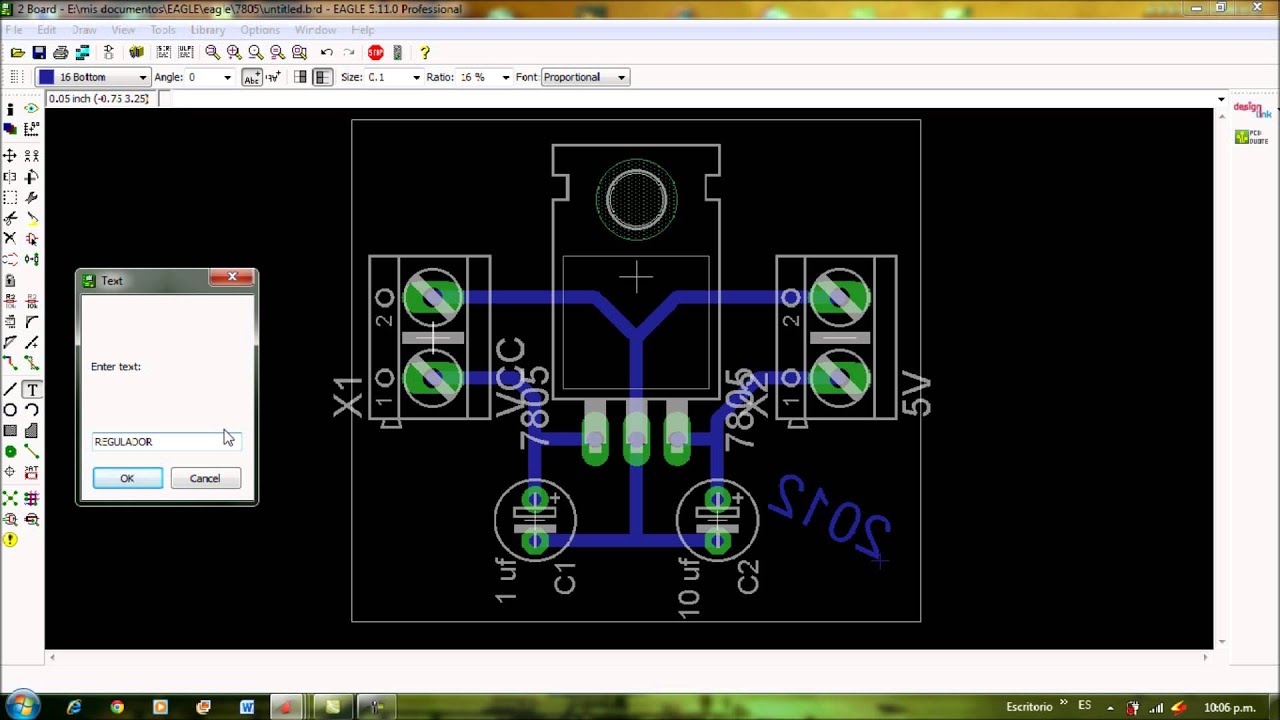Select the Info tool
The width and height of the screenshot is (1280, 720).
coord(10,108)
